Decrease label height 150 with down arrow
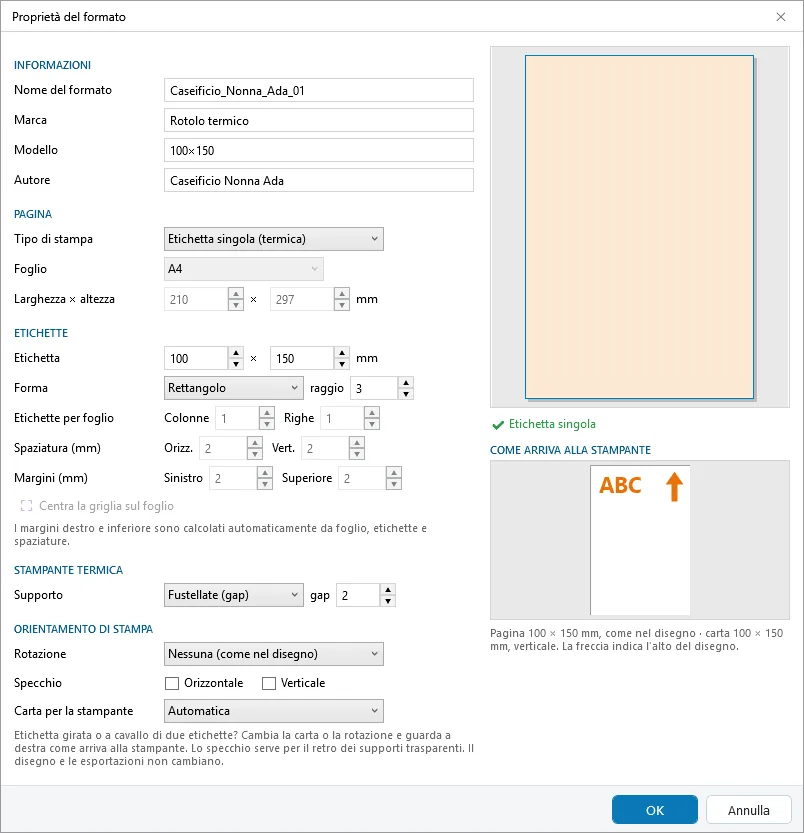The width and height of the screenshot is (804, 833). tap(342, 364)
